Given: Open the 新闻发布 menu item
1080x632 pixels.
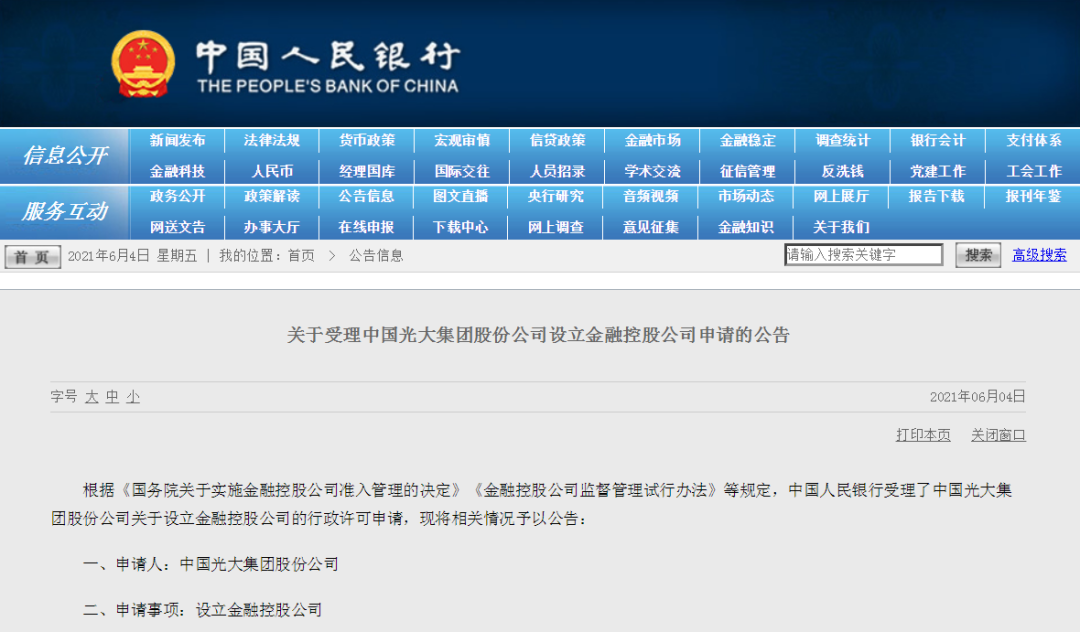Looking at the screenshot, I should coord(178,140).
